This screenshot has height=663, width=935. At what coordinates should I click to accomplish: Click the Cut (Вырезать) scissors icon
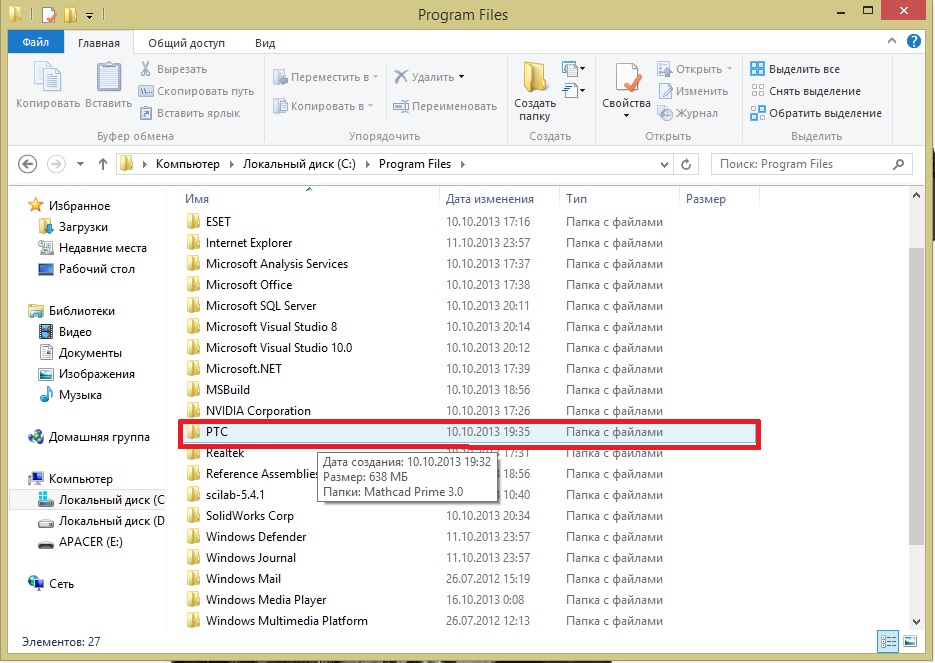[x=145, y=69]
